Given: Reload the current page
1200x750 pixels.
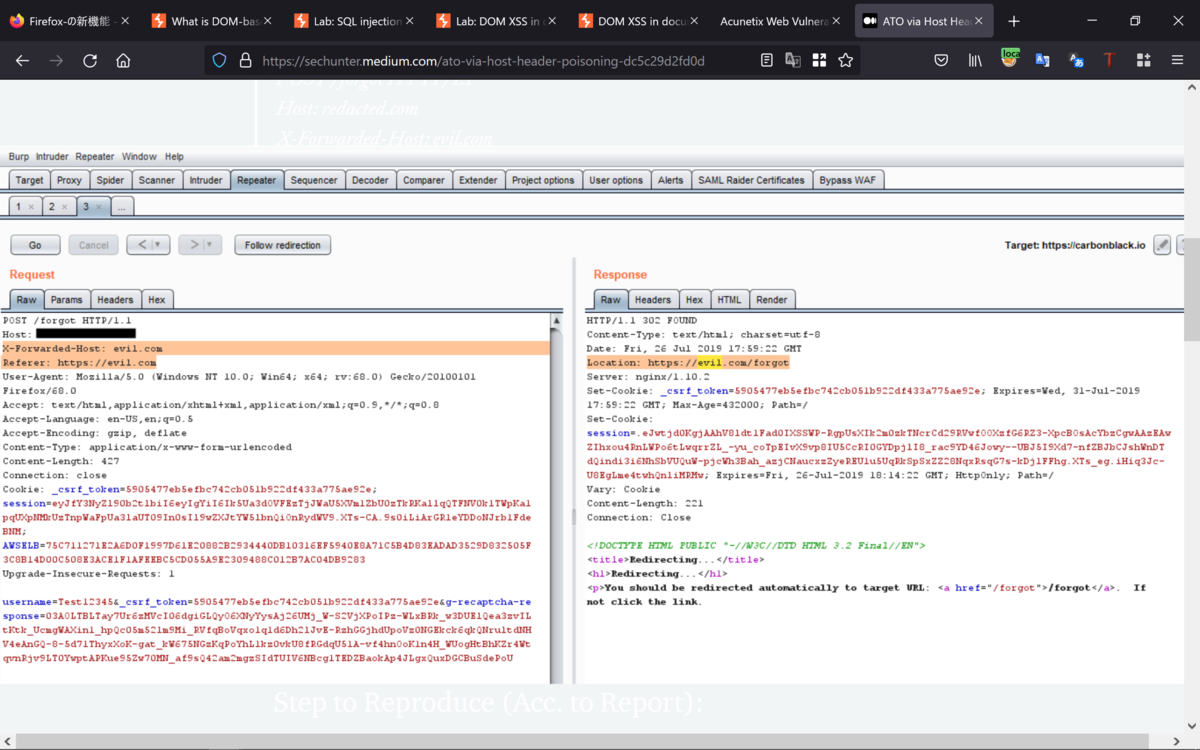Looking at the screenshot, I should 90,61.
